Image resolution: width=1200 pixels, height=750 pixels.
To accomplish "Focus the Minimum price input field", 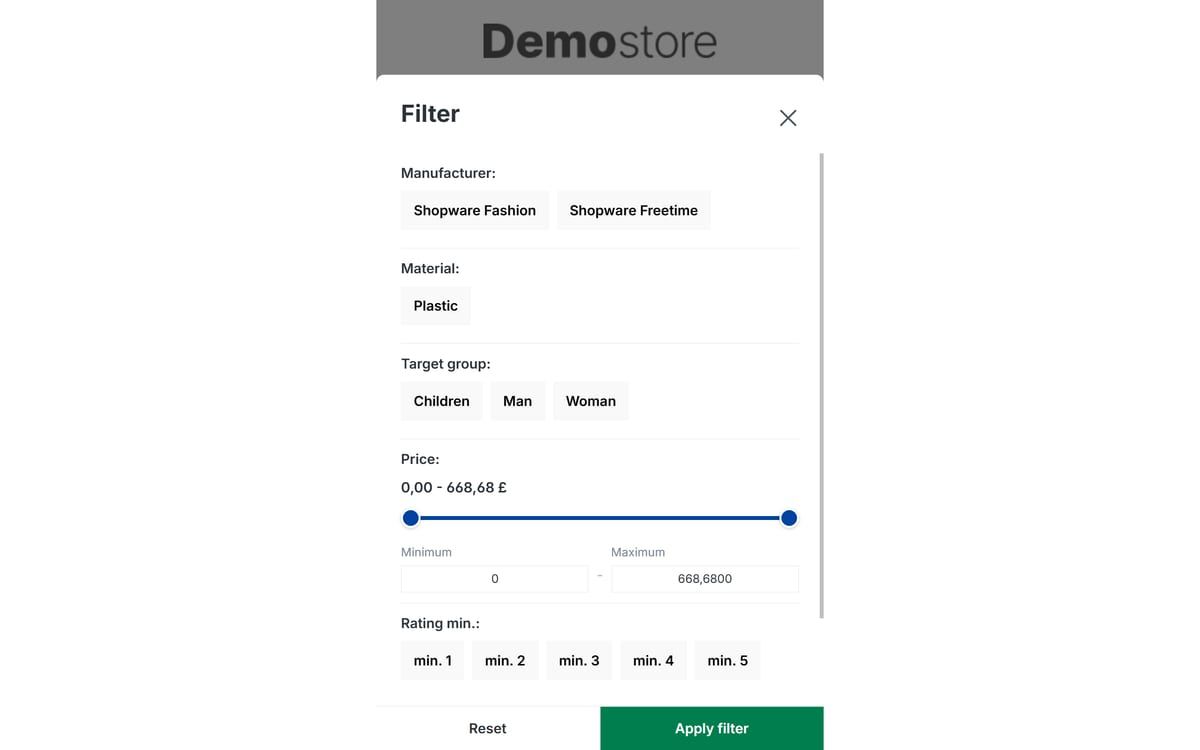I will tap(495, 579).
